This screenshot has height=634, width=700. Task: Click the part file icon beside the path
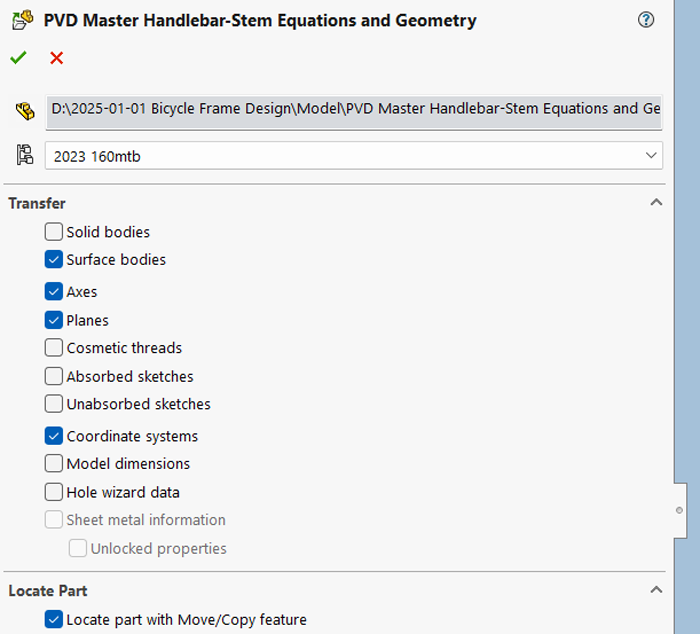[x=25, y=111]
